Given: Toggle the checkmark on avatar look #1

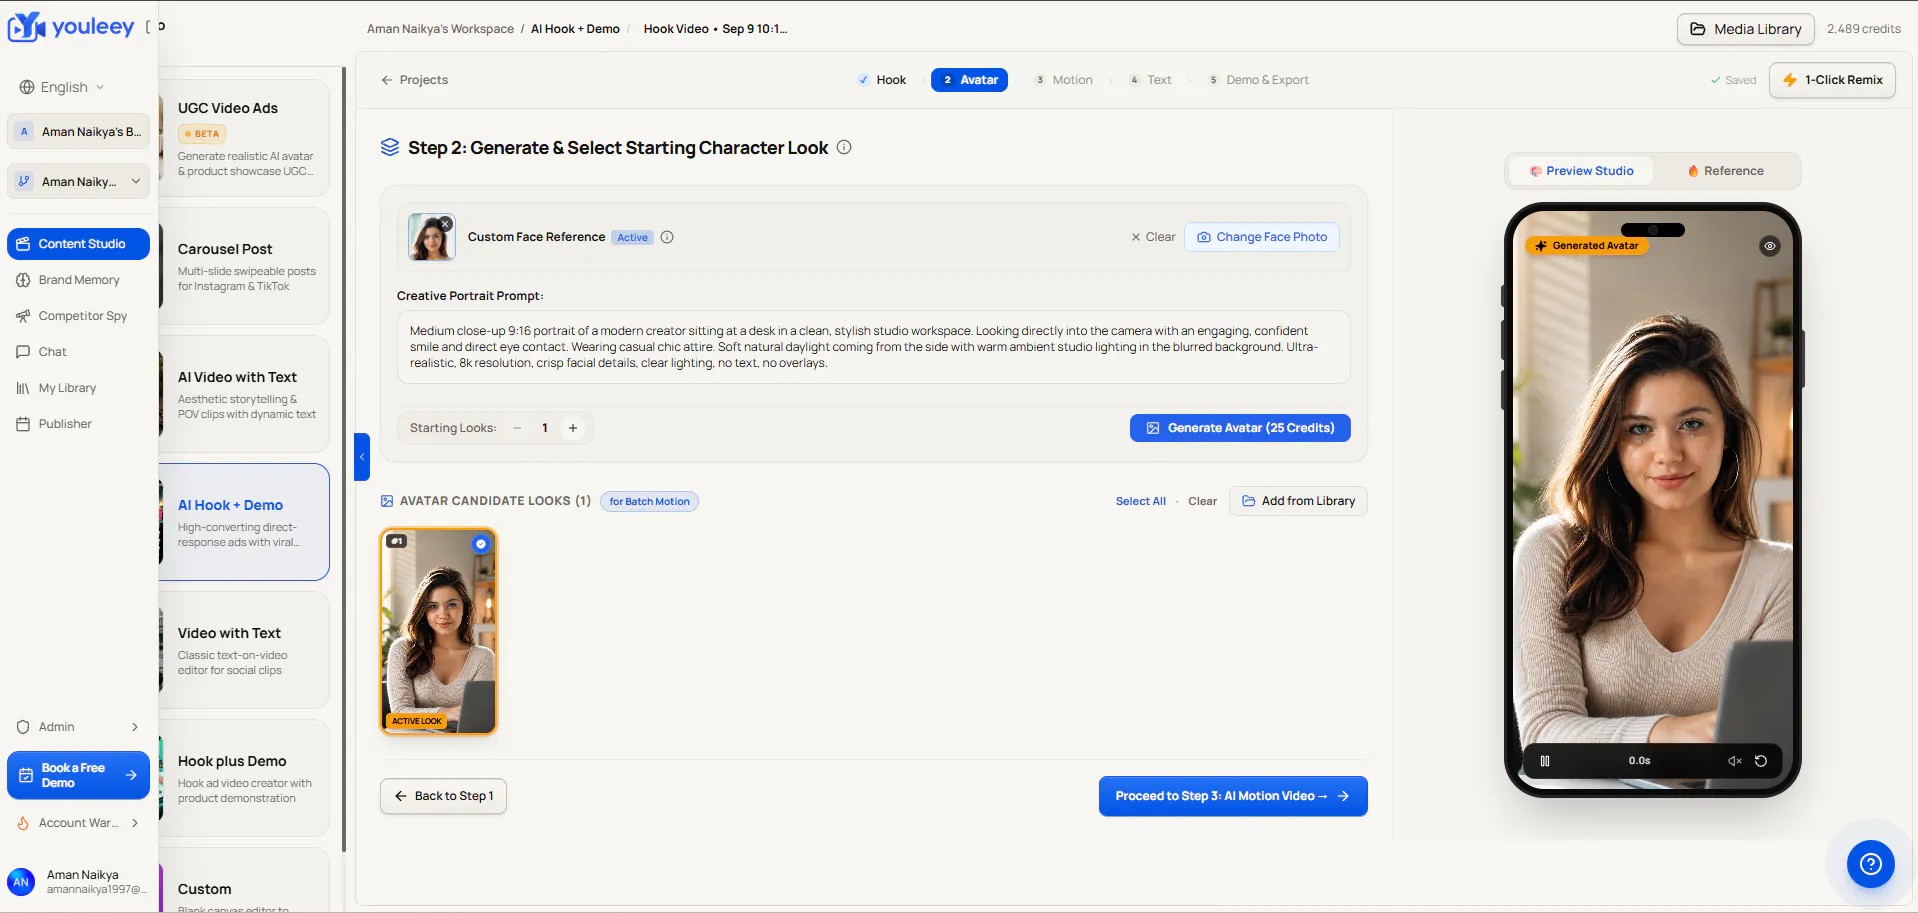Looking at the screenshot, I should tap(481, 544).
